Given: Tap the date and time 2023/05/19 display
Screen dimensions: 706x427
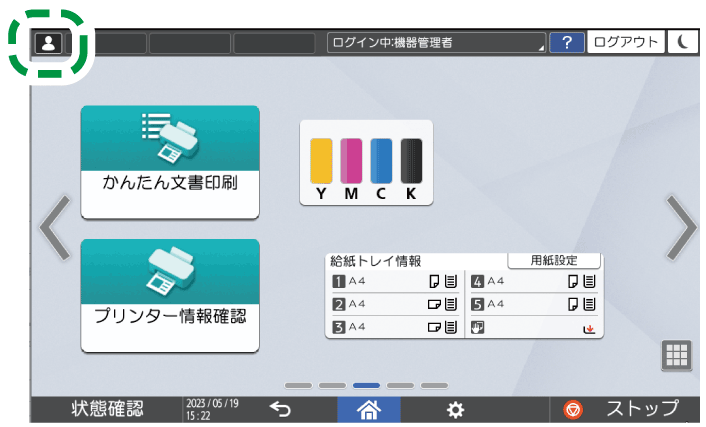Looking at the screenshot, I should click(x=213, y=409).
